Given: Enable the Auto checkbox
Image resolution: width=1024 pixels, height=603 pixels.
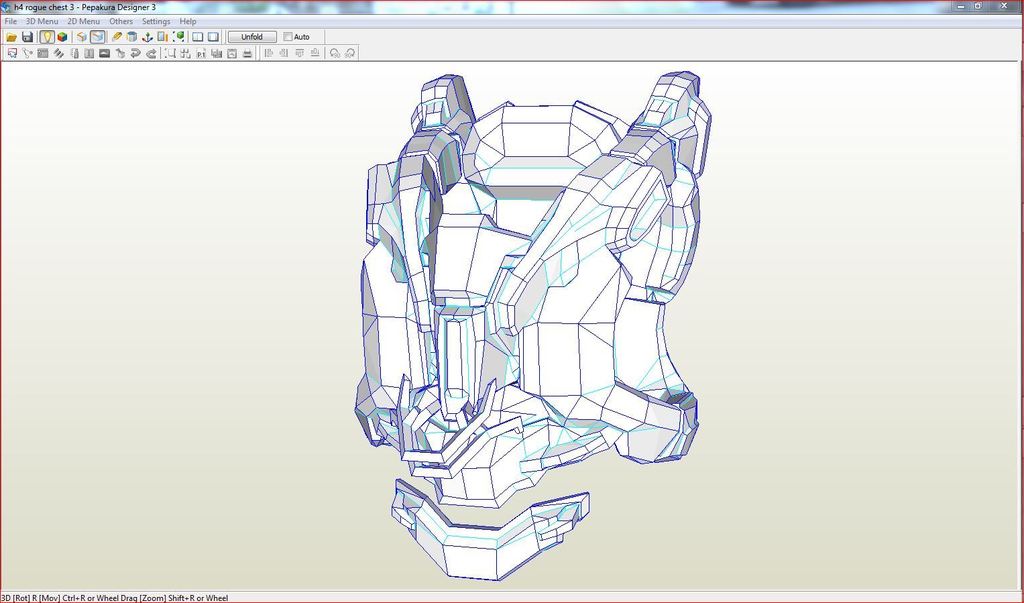Looking at the screenshot, I should coord(288,37).
